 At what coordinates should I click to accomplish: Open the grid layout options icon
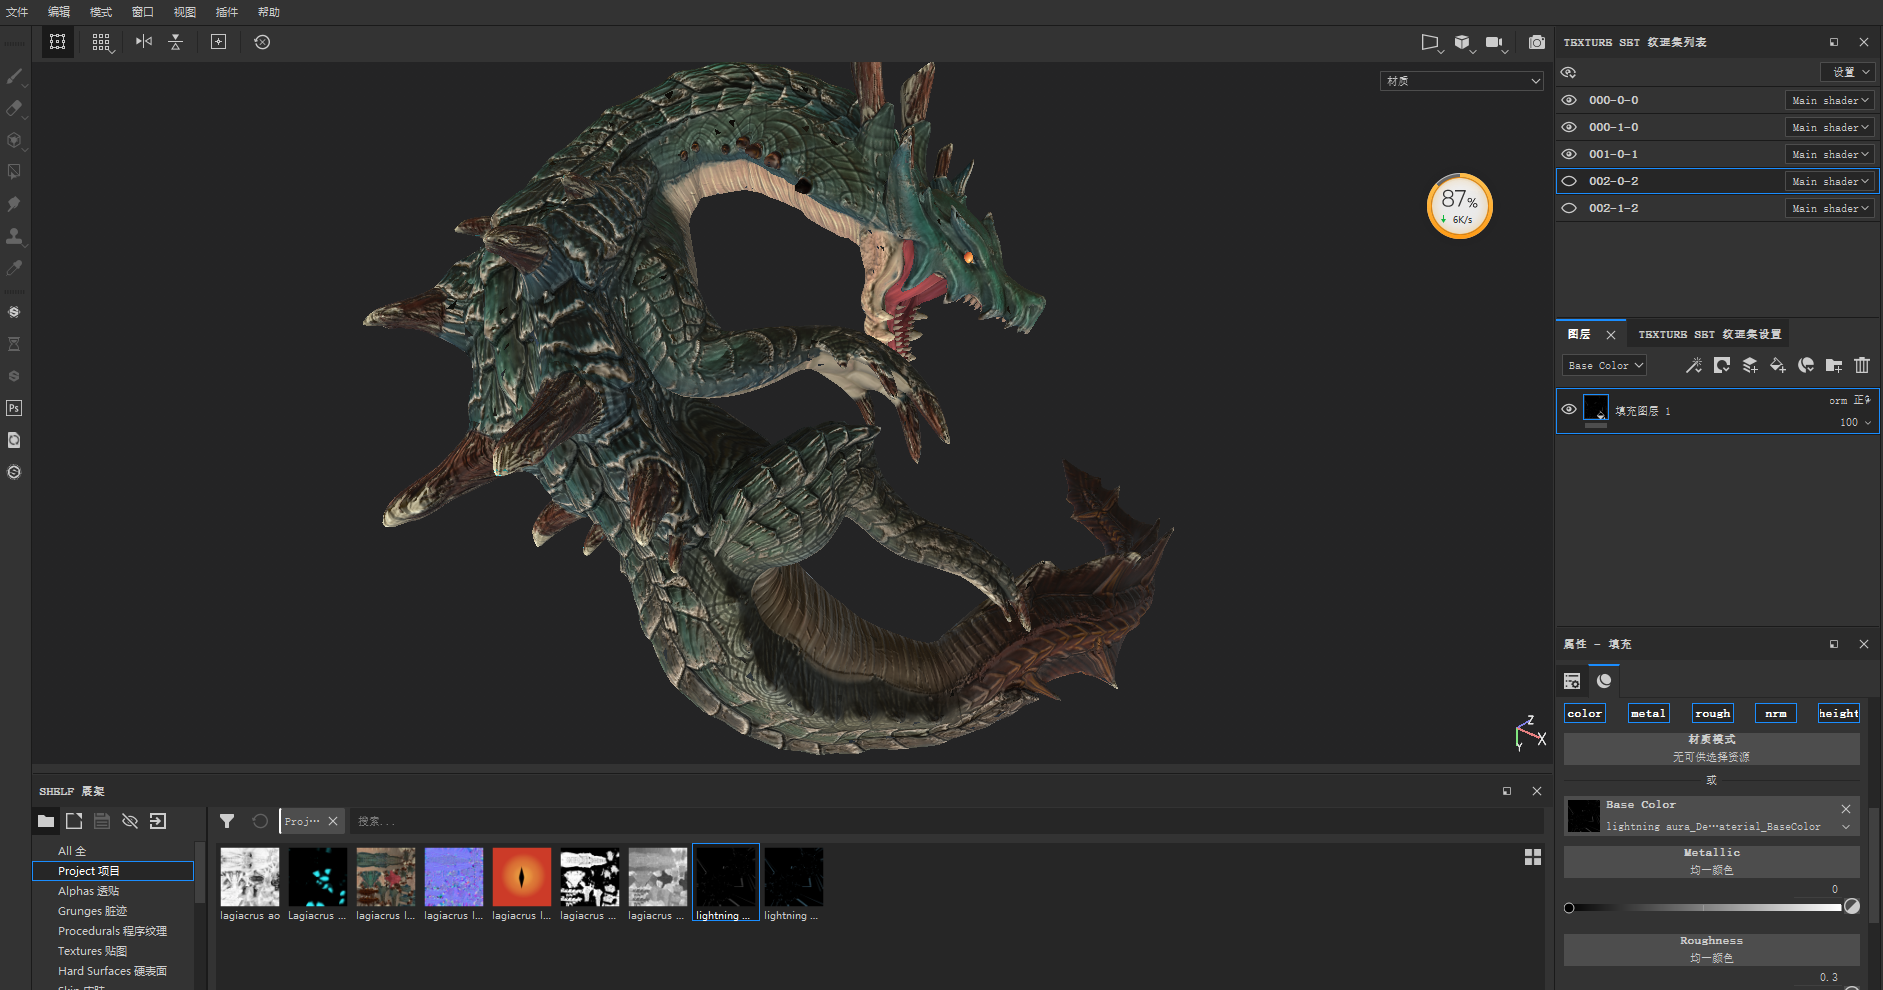[101, 42]
